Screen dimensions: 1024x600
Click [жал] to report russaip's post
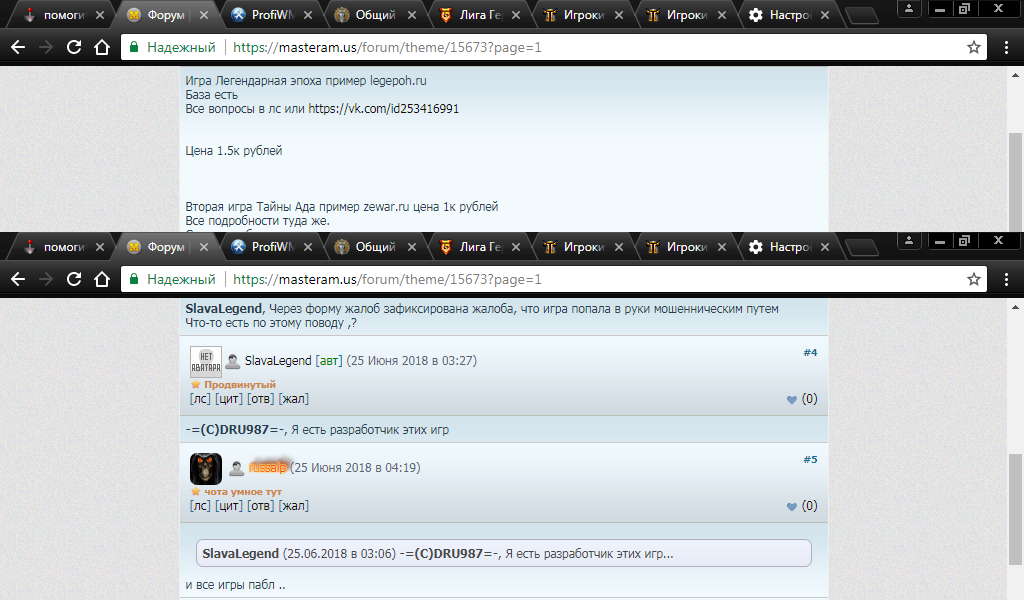[294, 506]
